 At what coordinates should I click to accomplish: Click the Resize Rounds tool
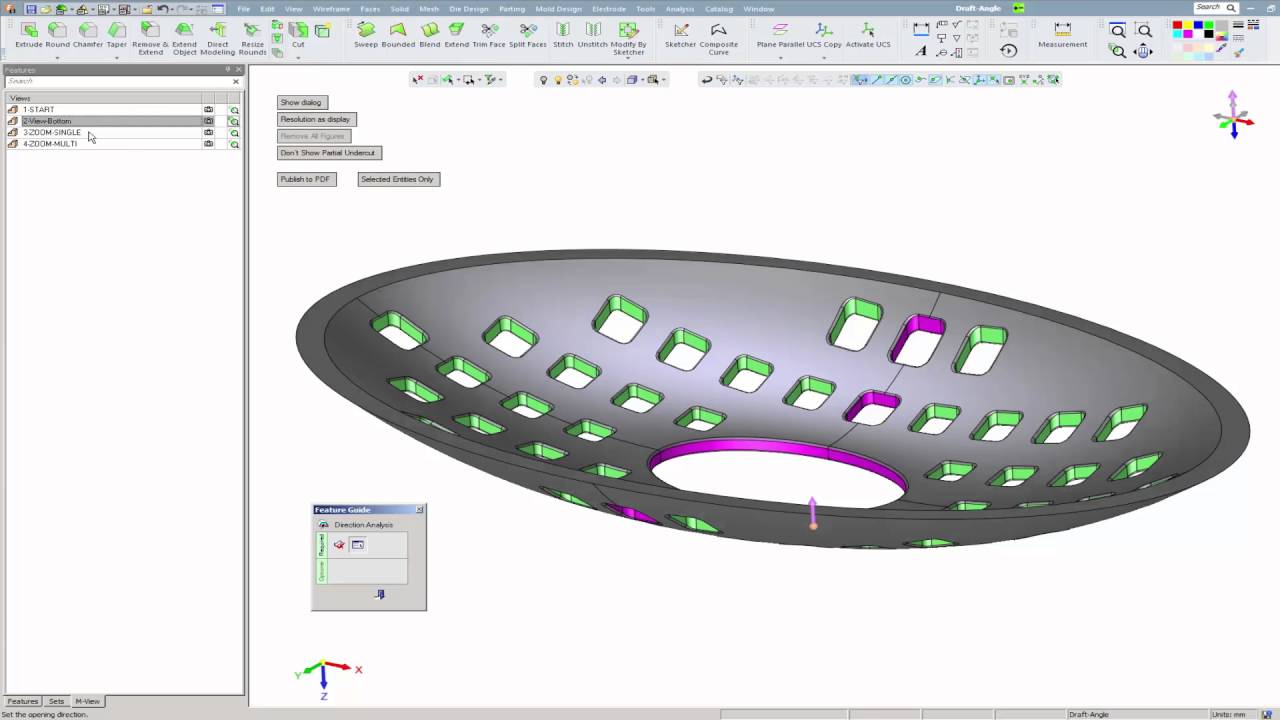pos(252,38)
